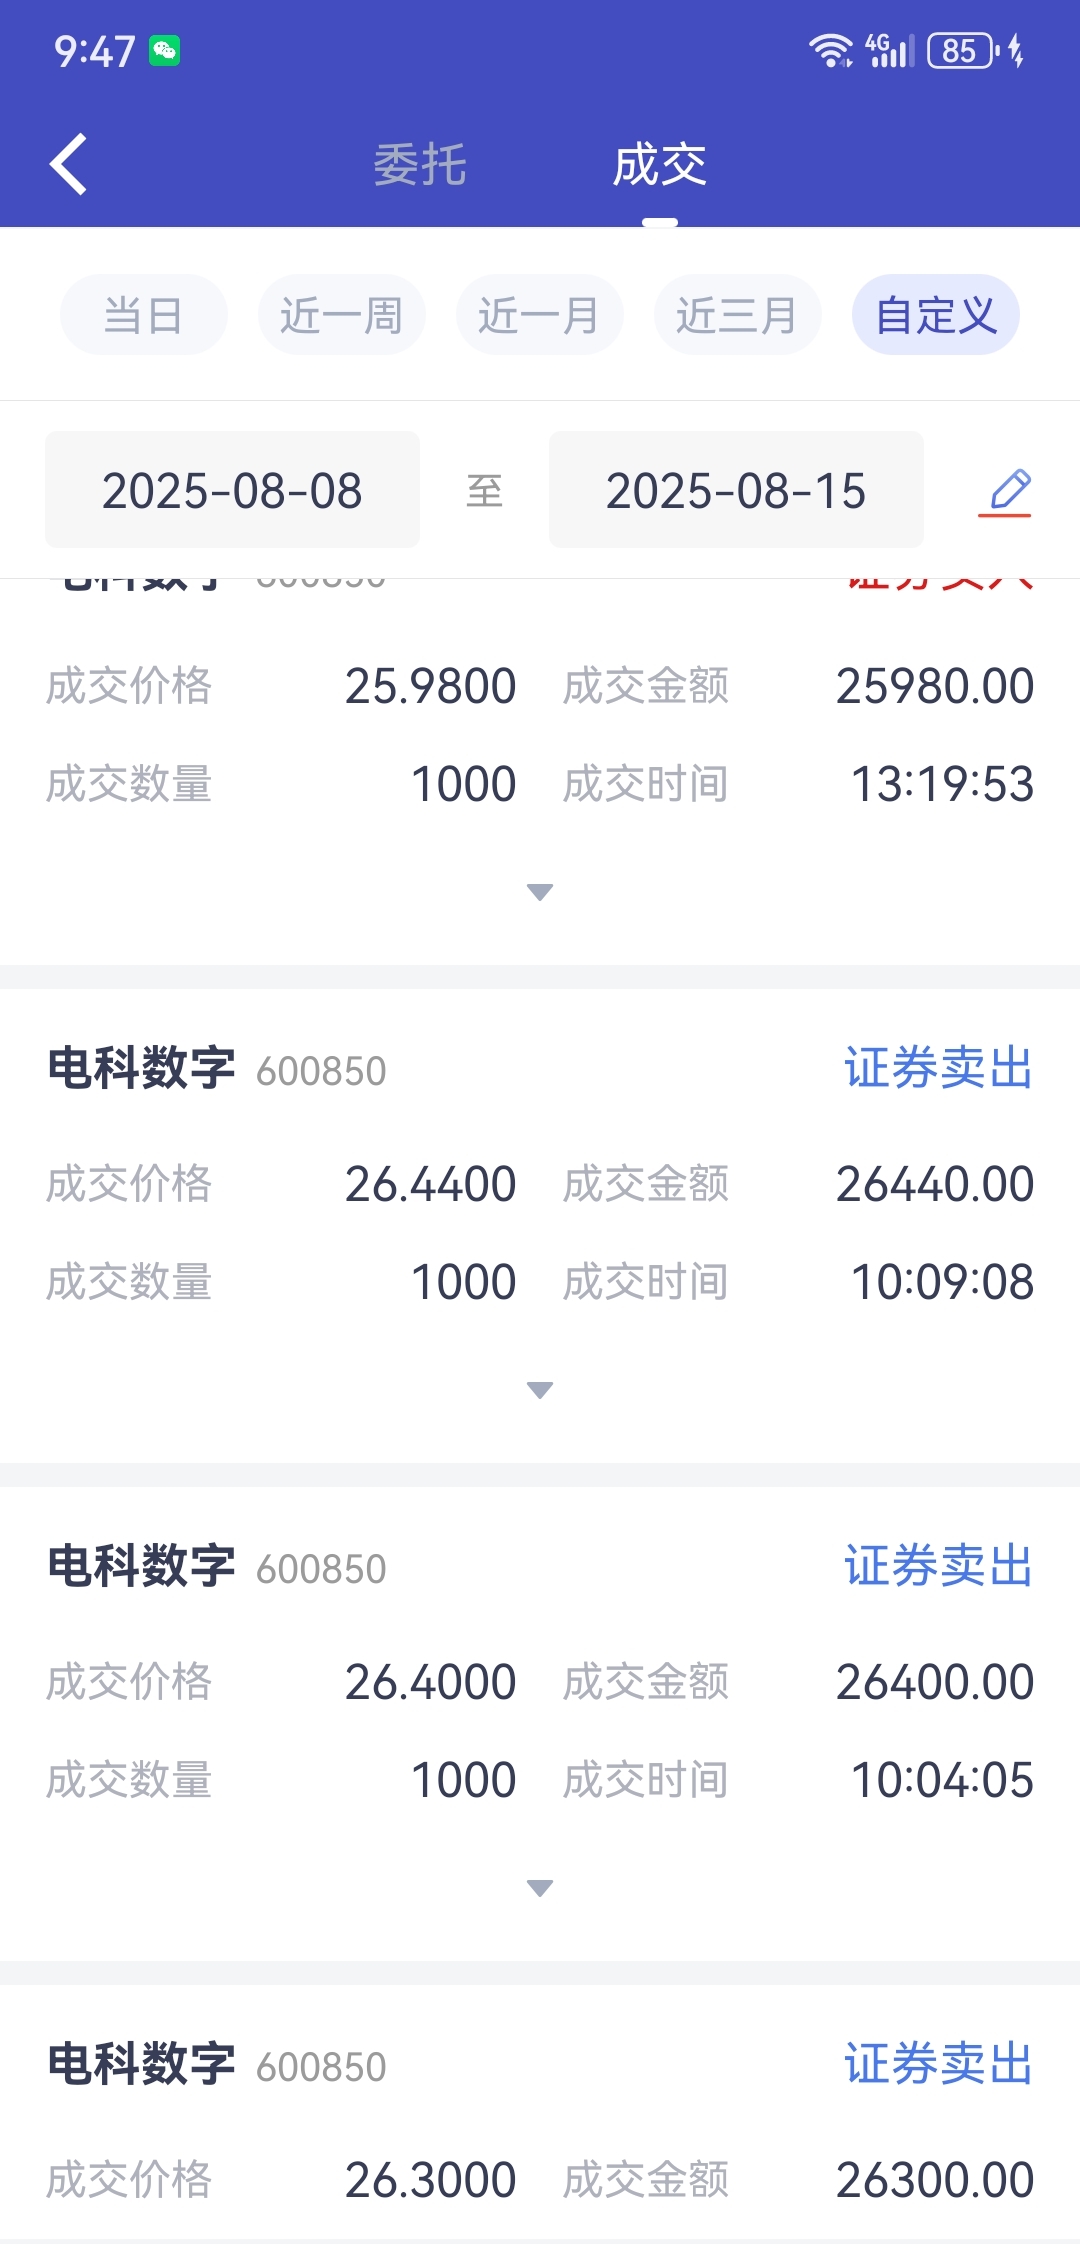Tap the back arrow icon
Image resolution: width=1080 pixels, height=2244 pixels.
tap(68, 164)
